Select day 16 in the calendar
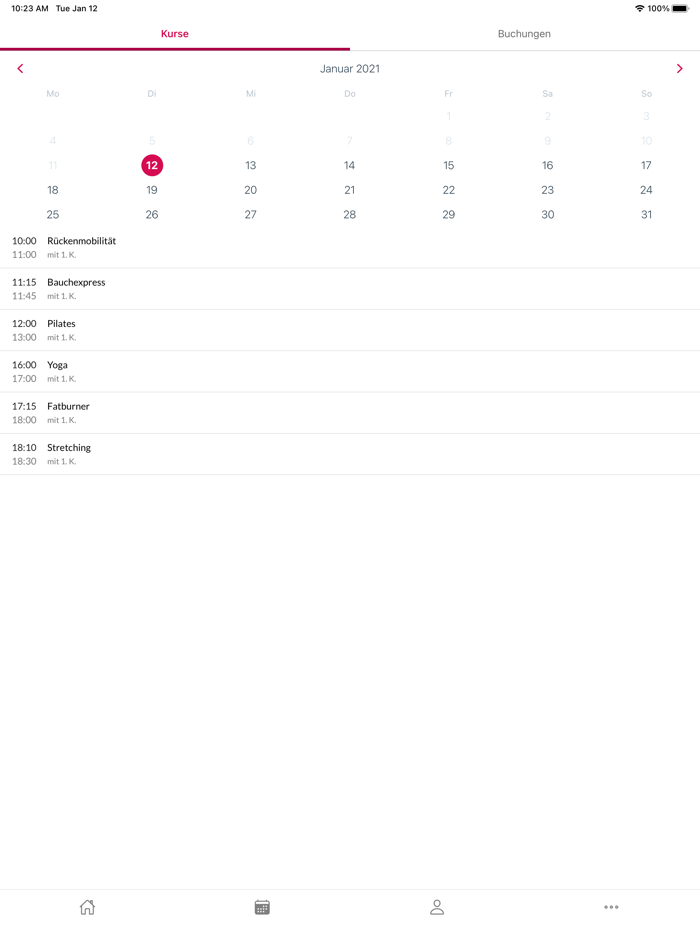Image resolution: width=700 pixels, height=934 pixels. [x=547, y=165]
